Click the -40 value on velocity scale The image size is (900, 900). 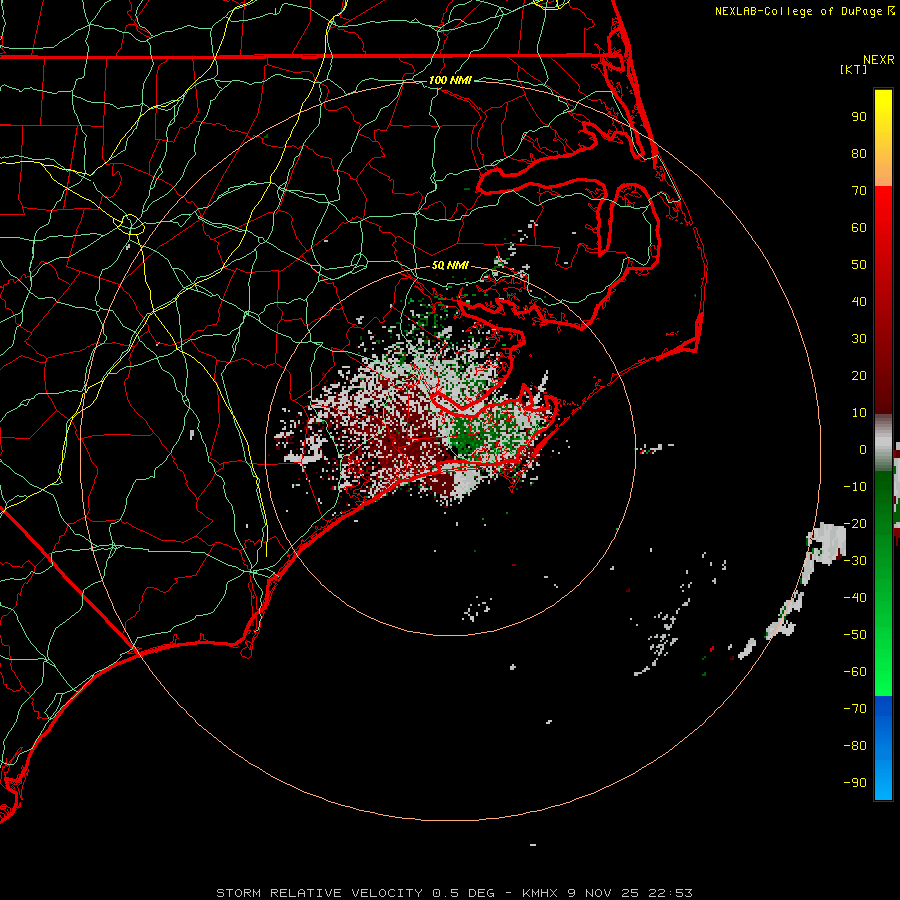coord(855,598)
